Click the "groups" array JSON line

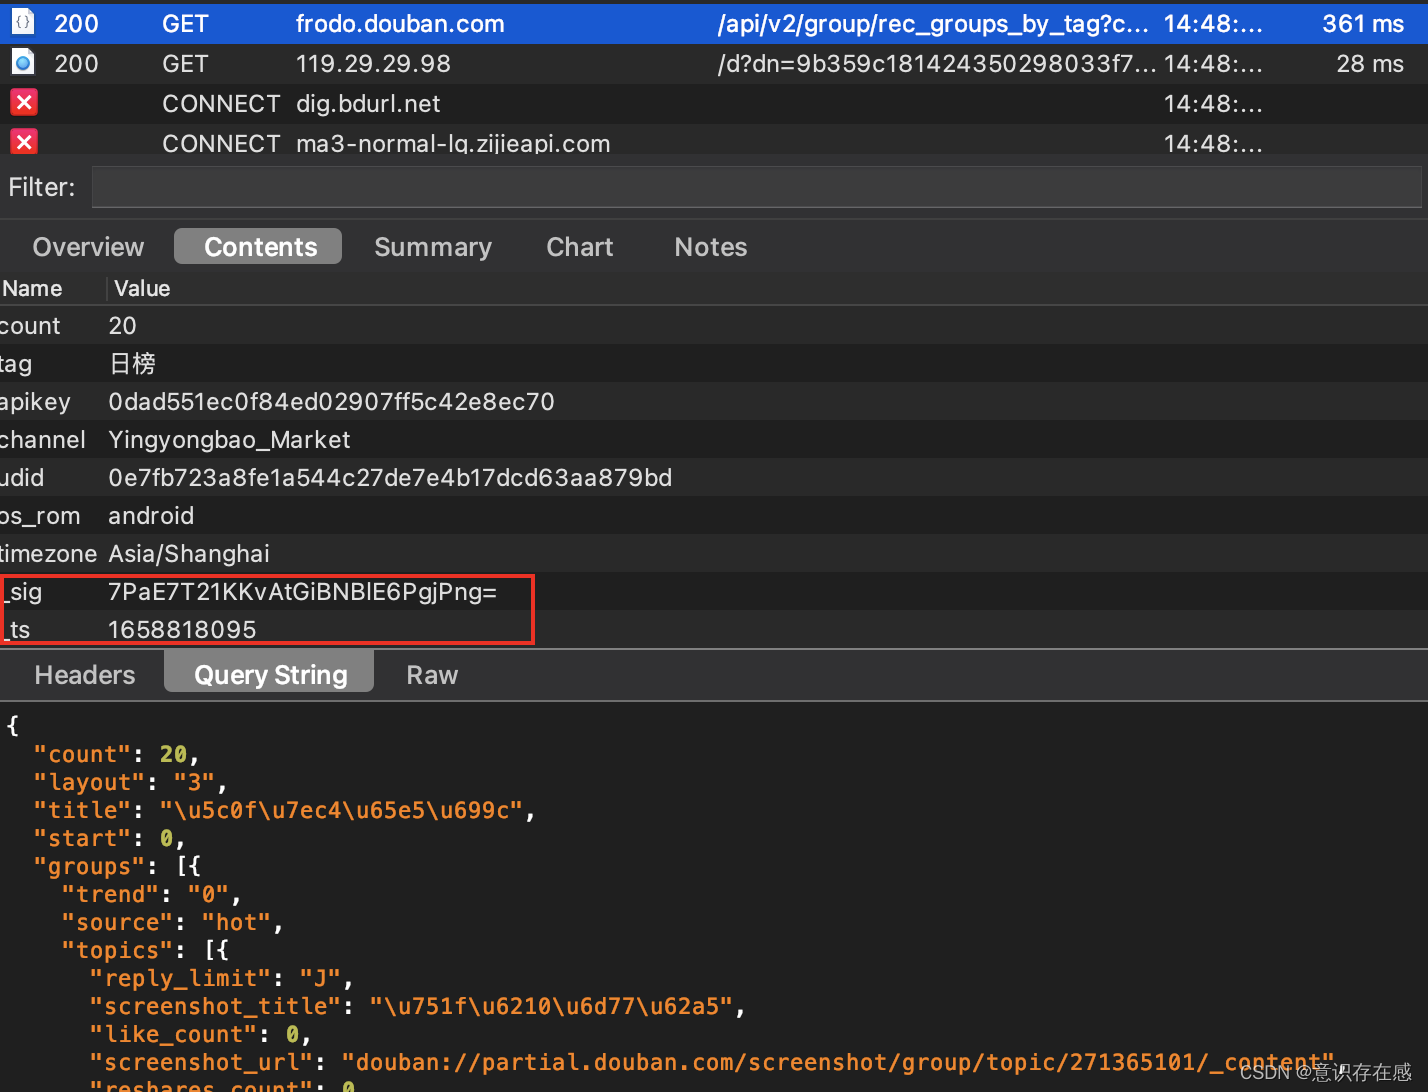click(x=117, y=866)
